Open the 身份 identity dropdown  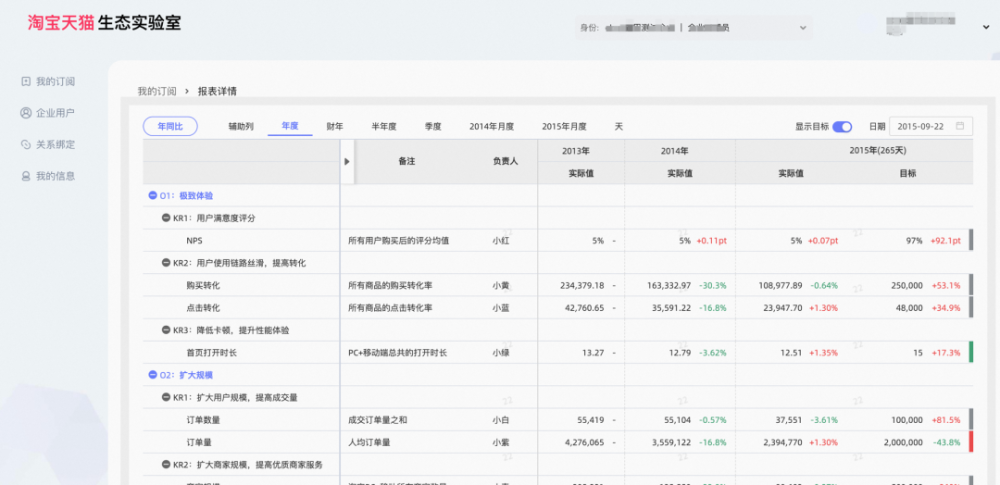point(693,27)
